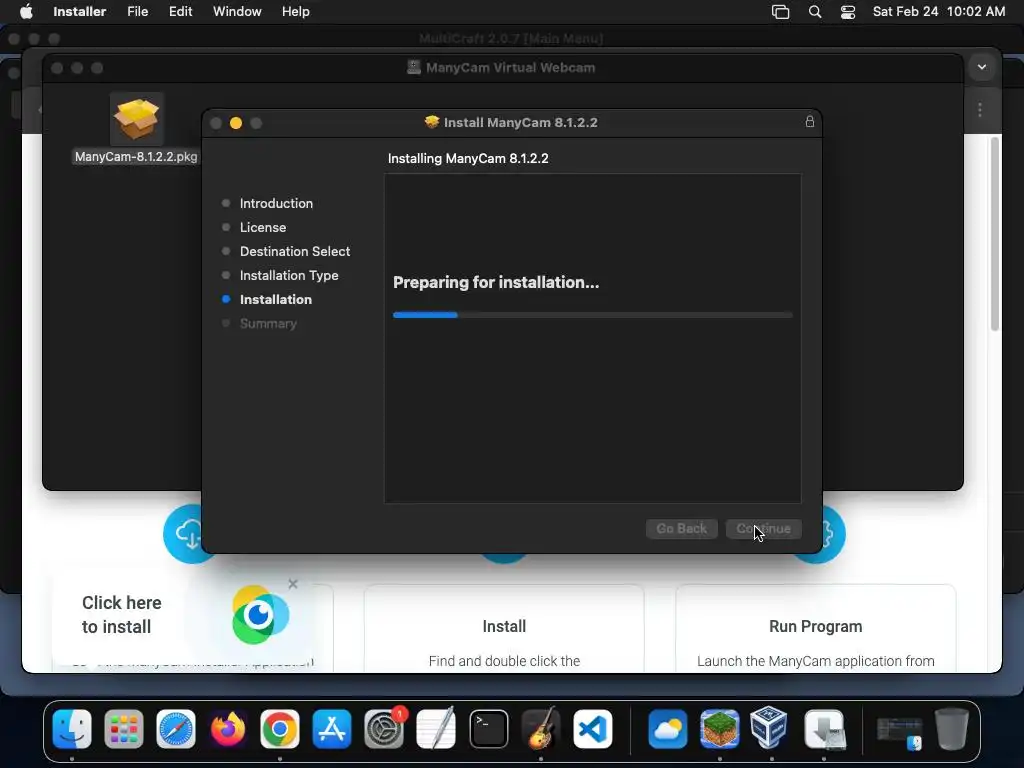1024x768 pixels.
Task: Open Control Center in menu bar
Action: [848, 12]
